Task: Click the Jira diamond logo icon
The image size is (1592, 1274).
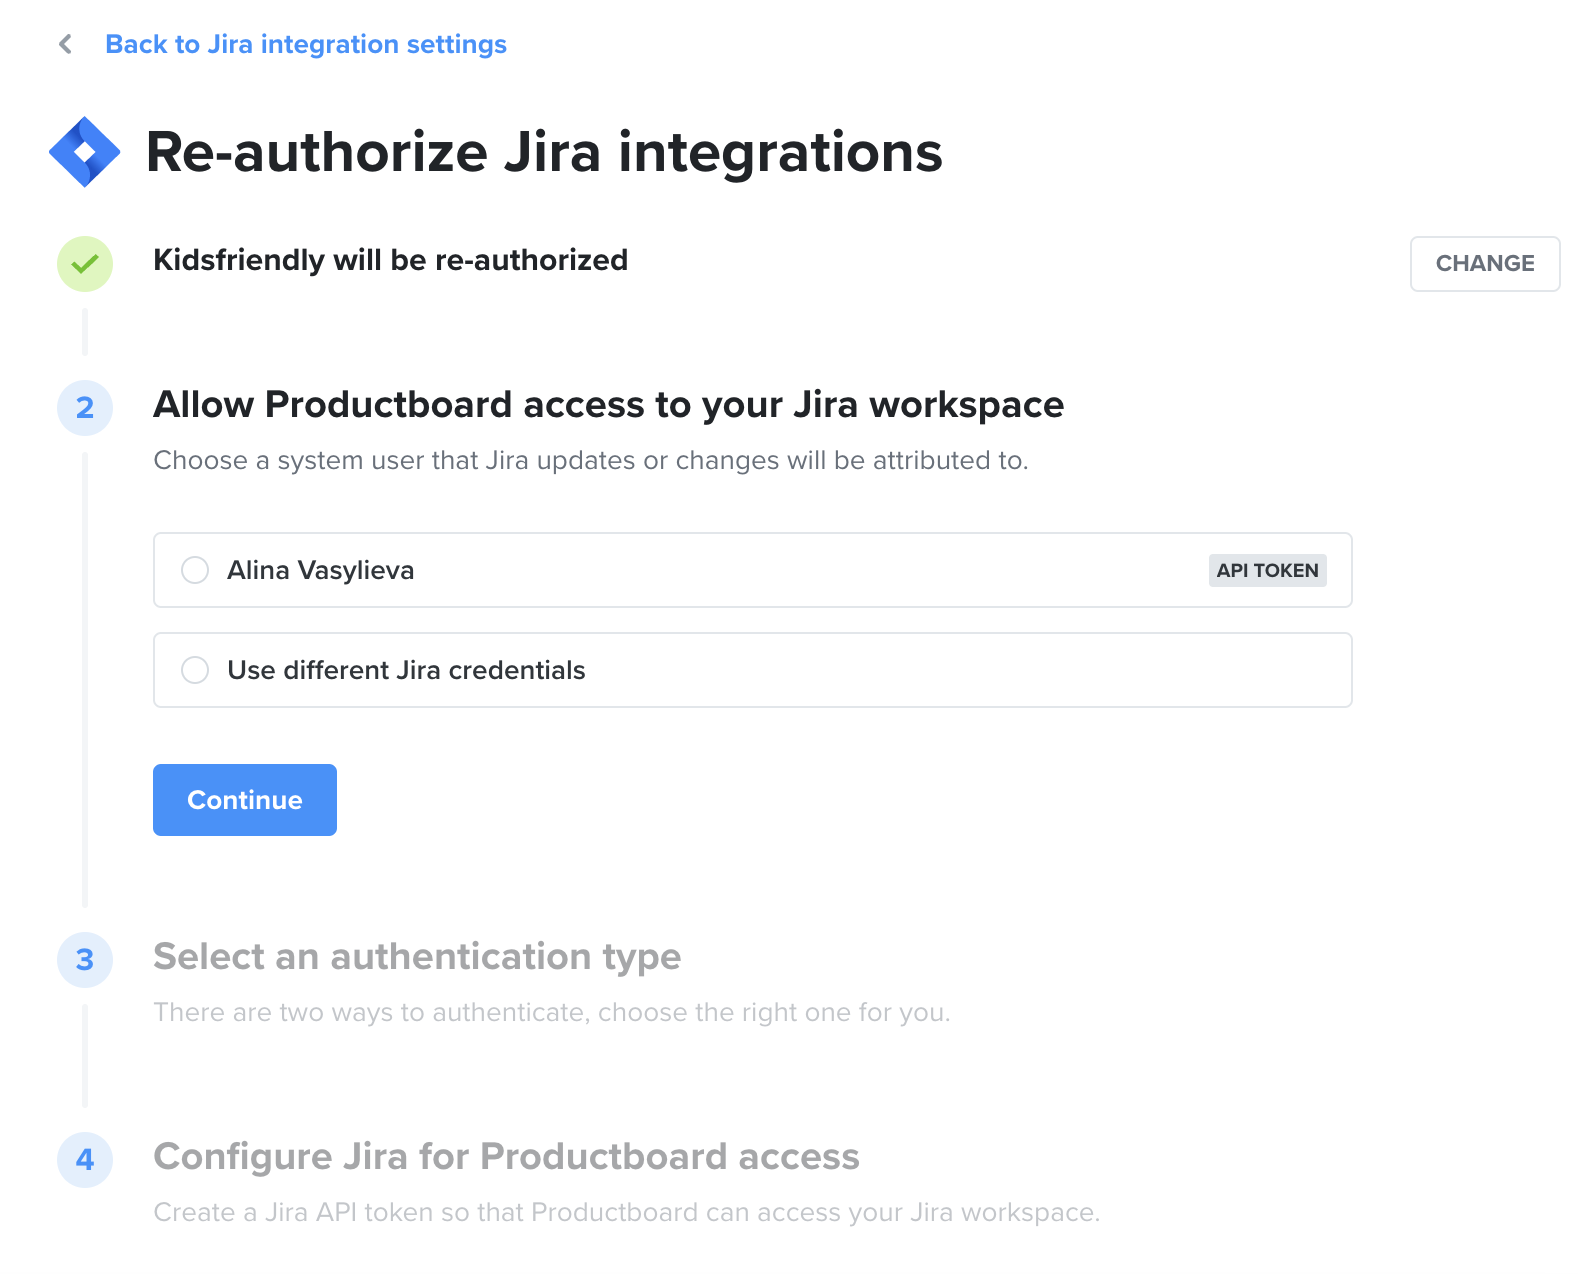Action: (85, 152)
